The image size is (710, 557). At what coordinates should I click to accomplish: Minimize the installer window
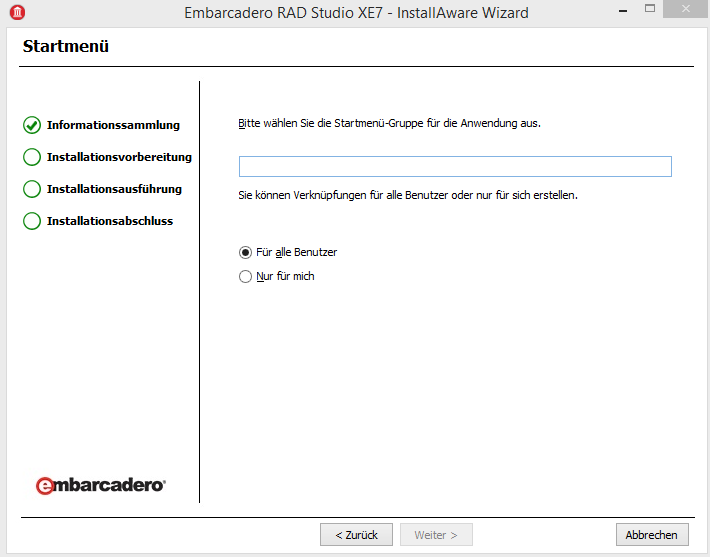click(623, 10)
